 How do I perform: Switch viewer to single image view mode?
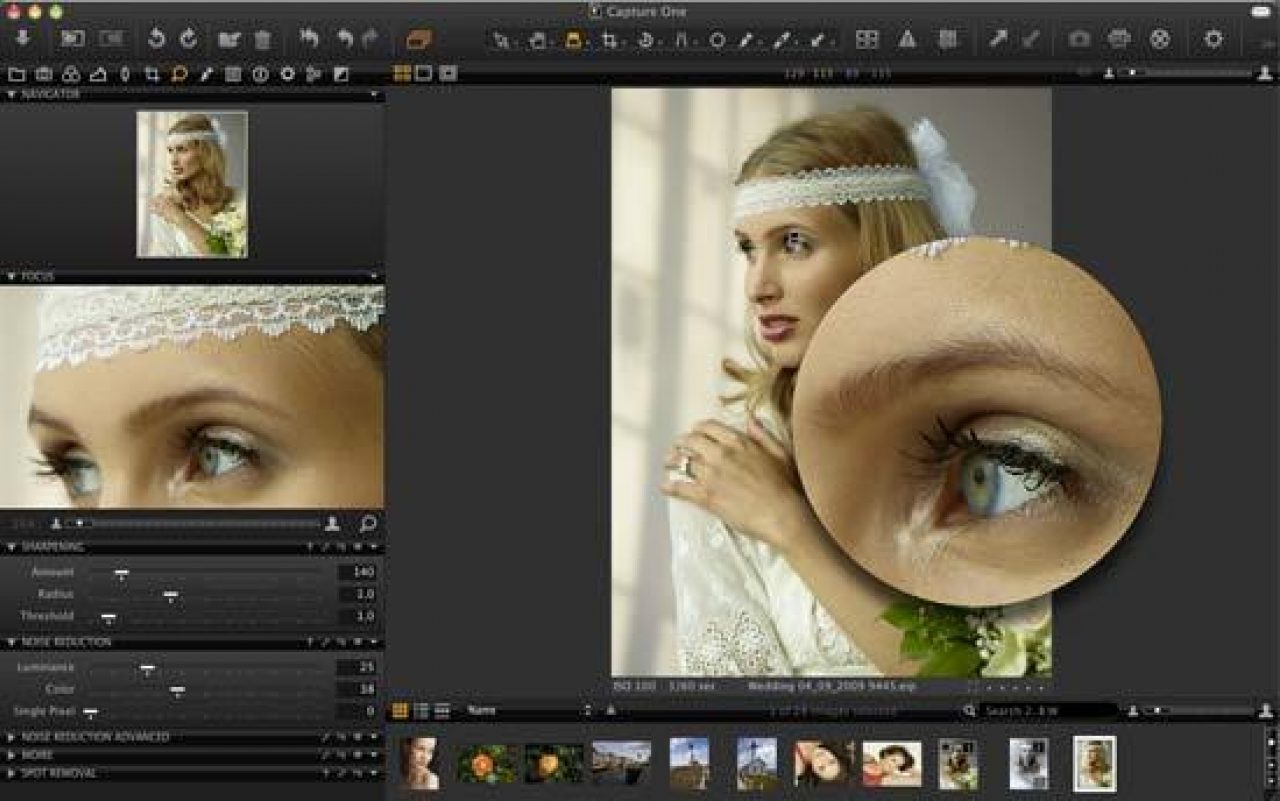click(424, 73)
